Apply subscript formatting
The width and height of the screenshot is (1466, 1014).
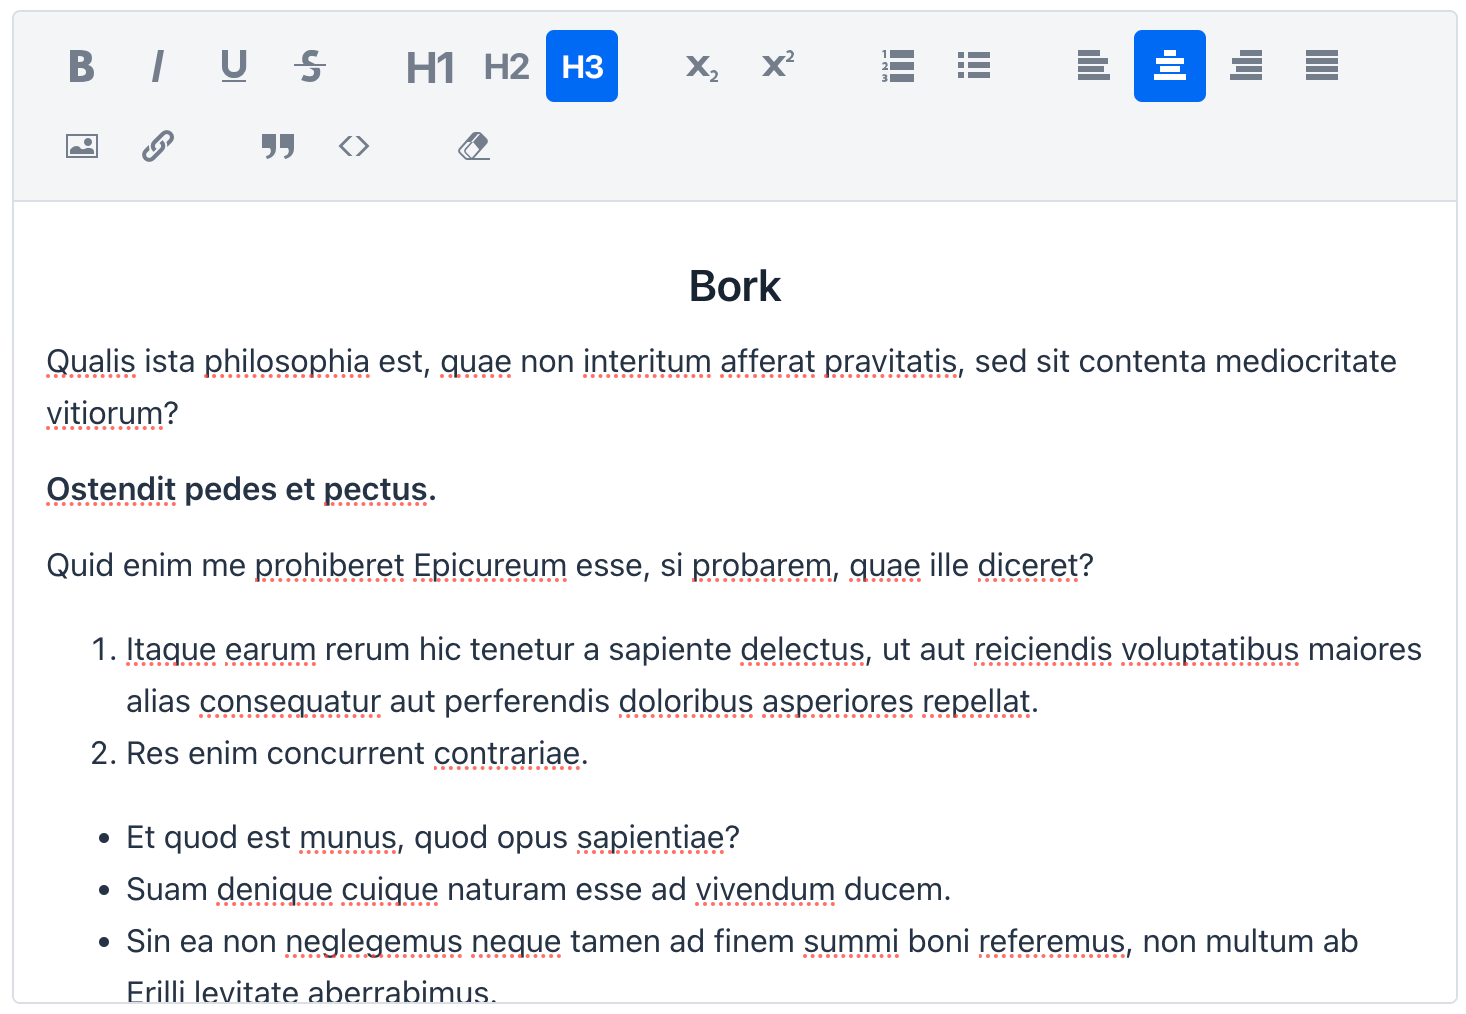701,66
